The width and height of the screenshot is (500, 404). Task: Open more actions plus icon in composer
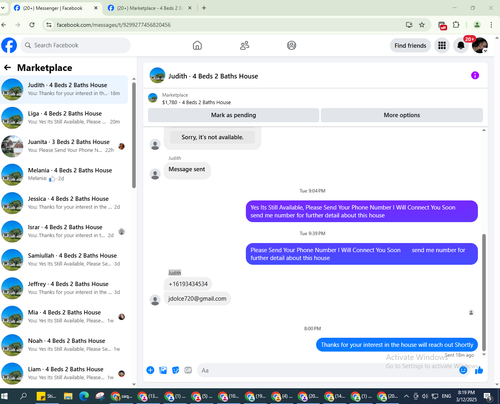coord(150,370)
